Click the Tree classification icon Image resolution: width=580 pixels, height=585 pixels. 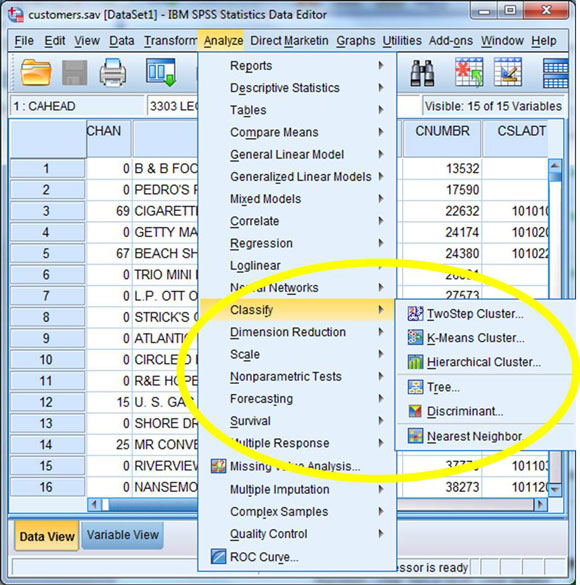point(415,387)
